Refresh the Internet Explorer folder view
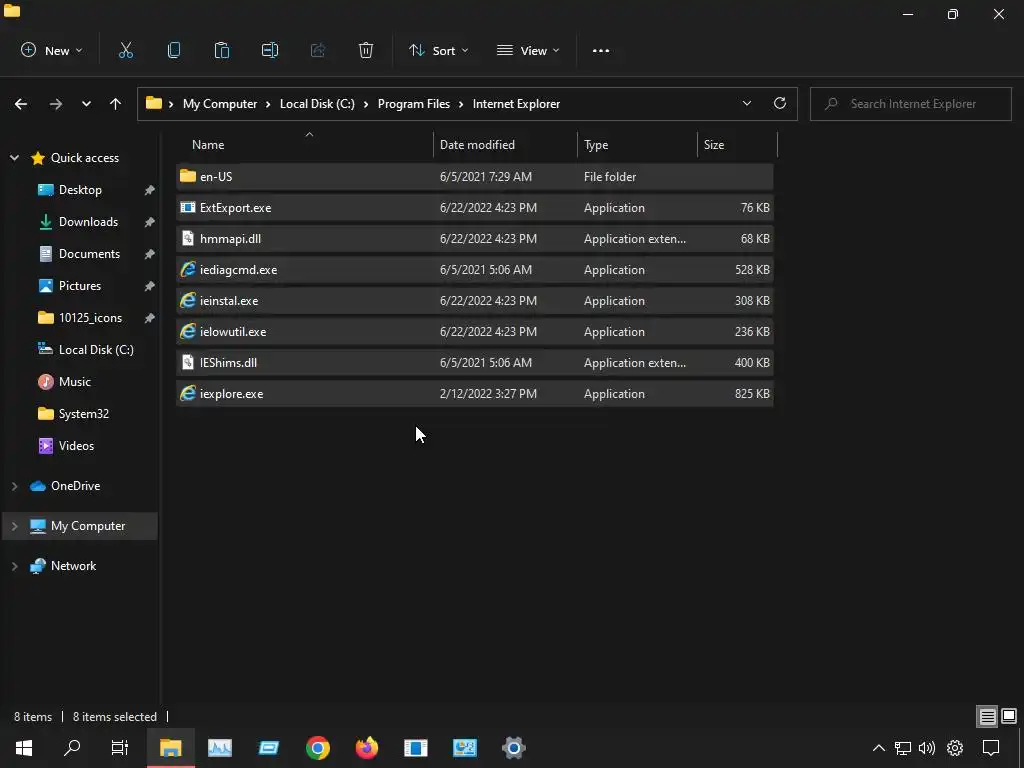The width and height of the screenshot is (1024, 768). [780, 103]
